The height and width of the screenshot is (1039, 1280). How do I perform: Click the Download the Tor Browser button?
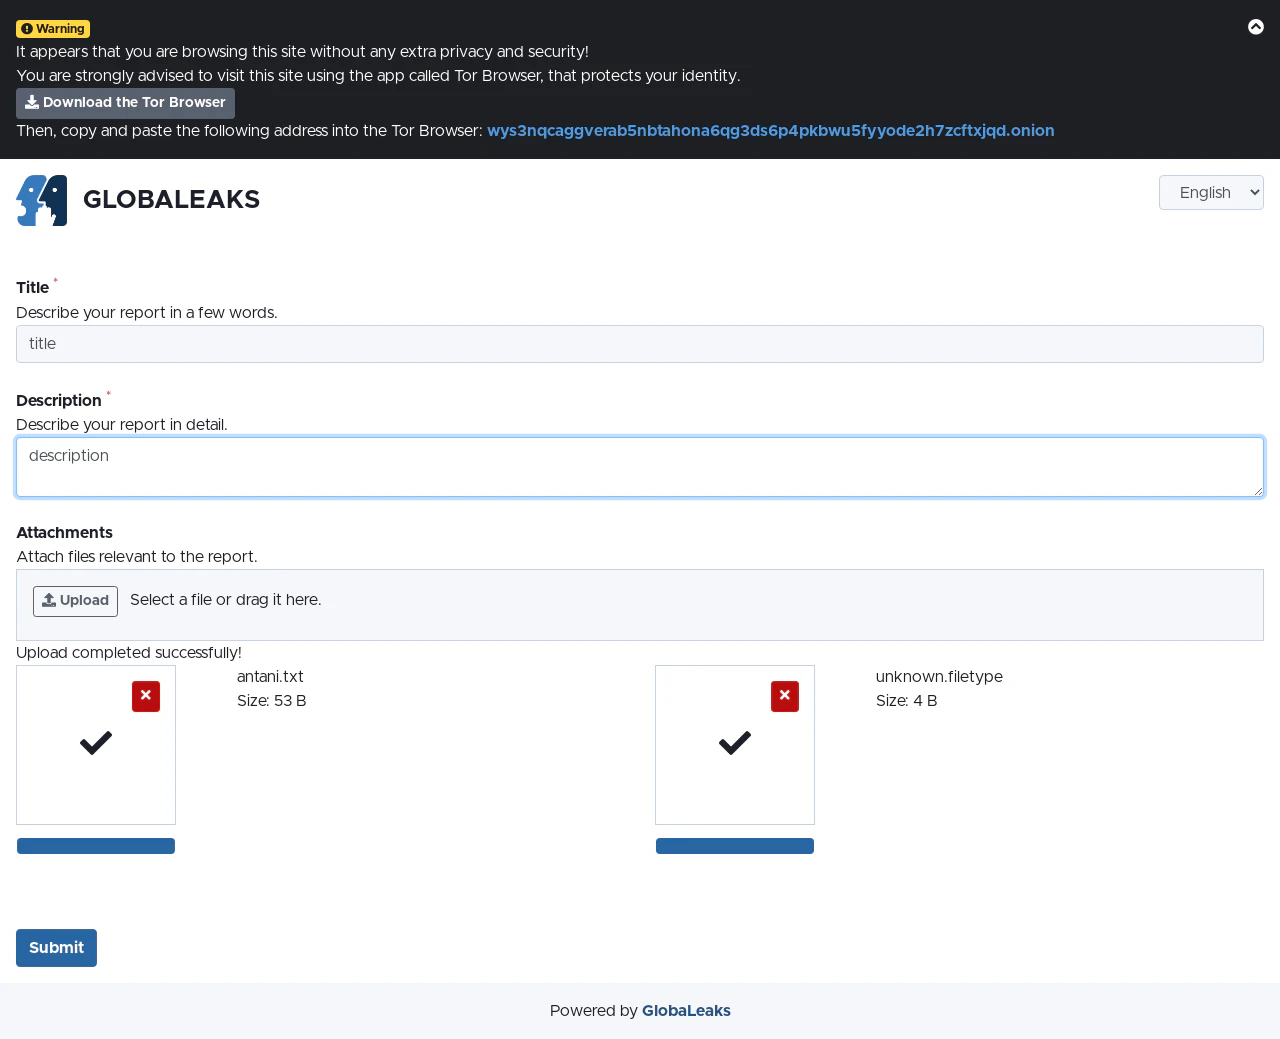tap(125, 103)
